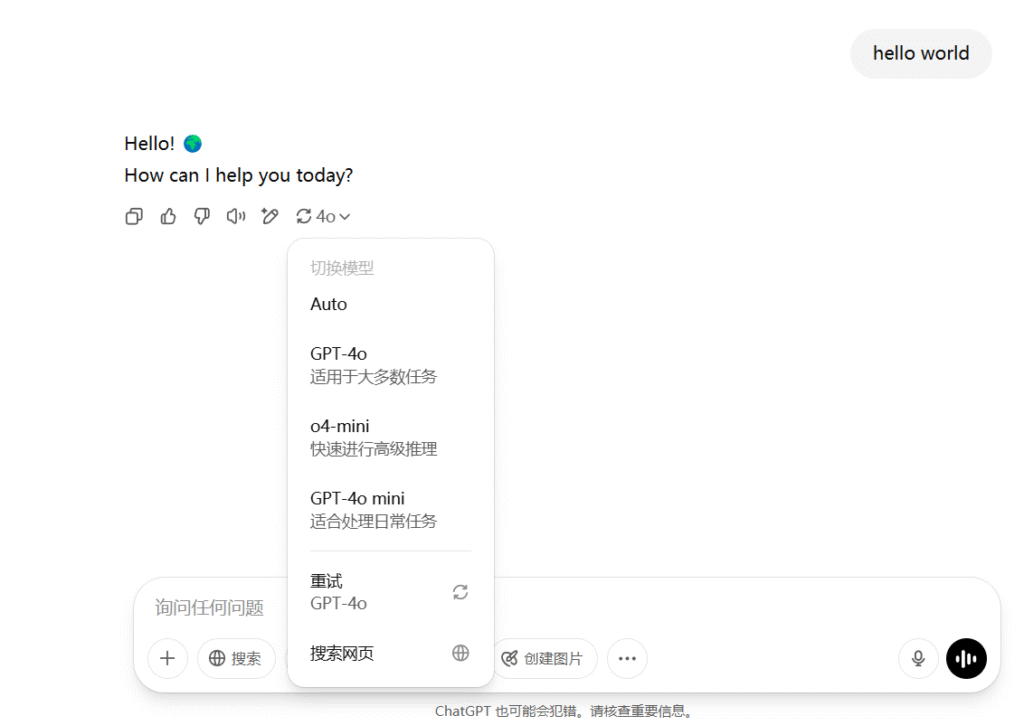Click the "hello world" user message bubble
Viewport: 1024px width, 725px height.
[x=921, y=54]
